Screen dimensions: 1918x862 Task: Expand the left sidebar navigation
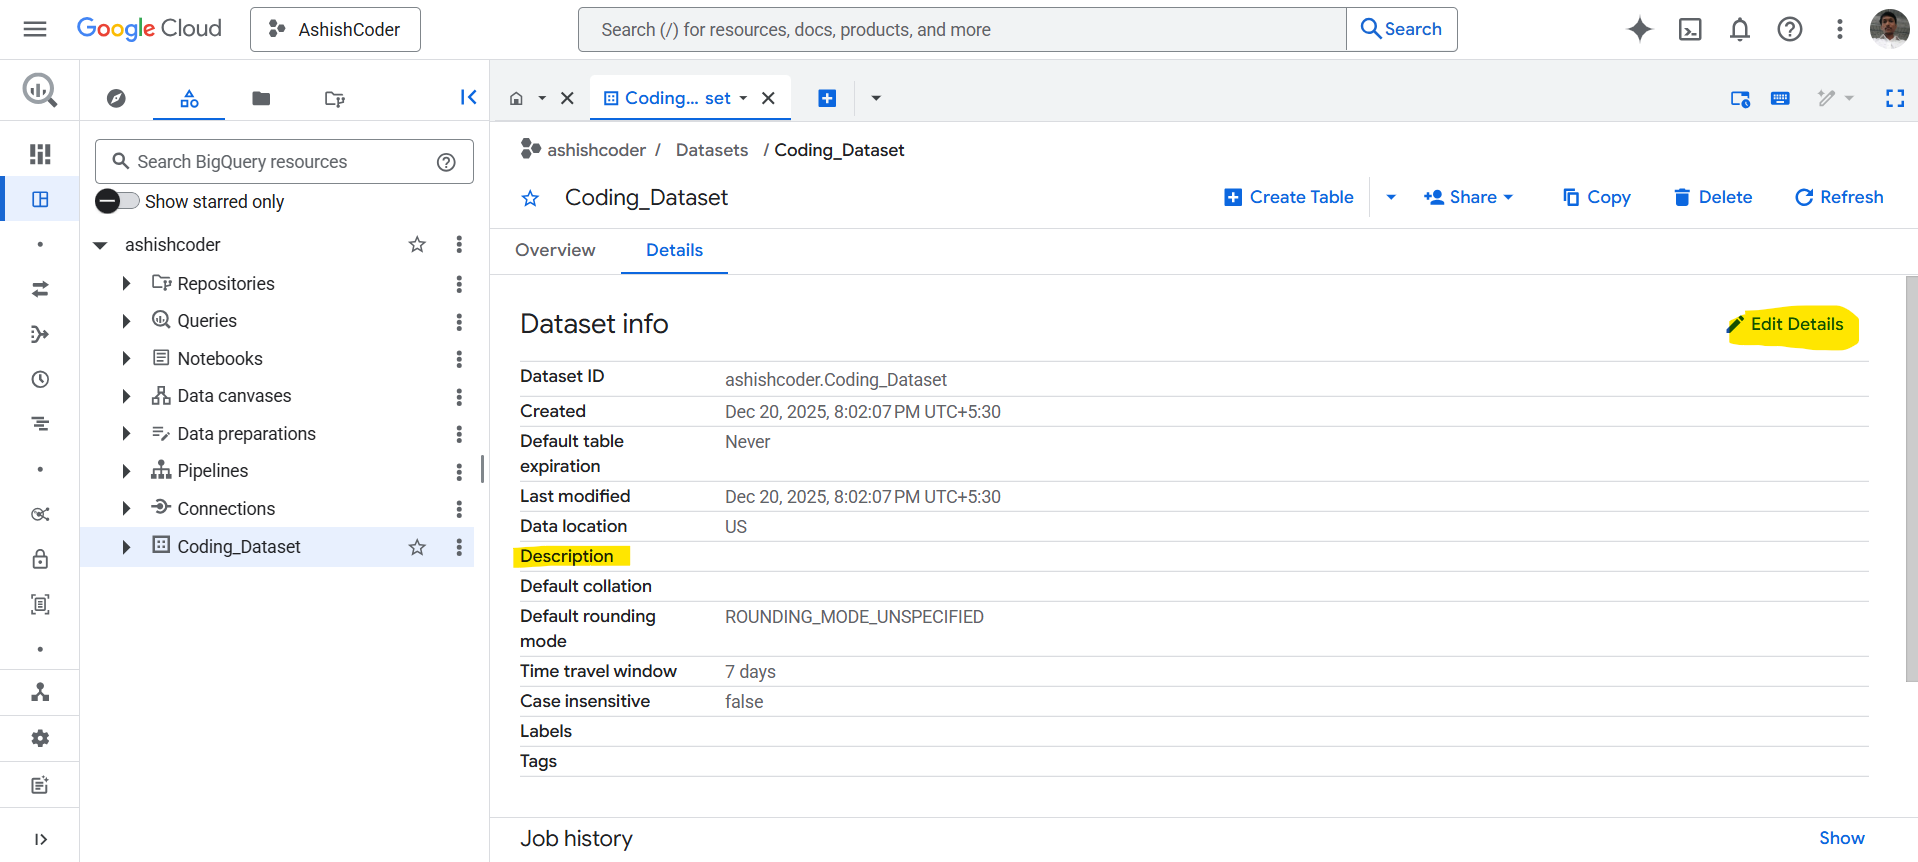pyautogui.click(x=40, y=839)
